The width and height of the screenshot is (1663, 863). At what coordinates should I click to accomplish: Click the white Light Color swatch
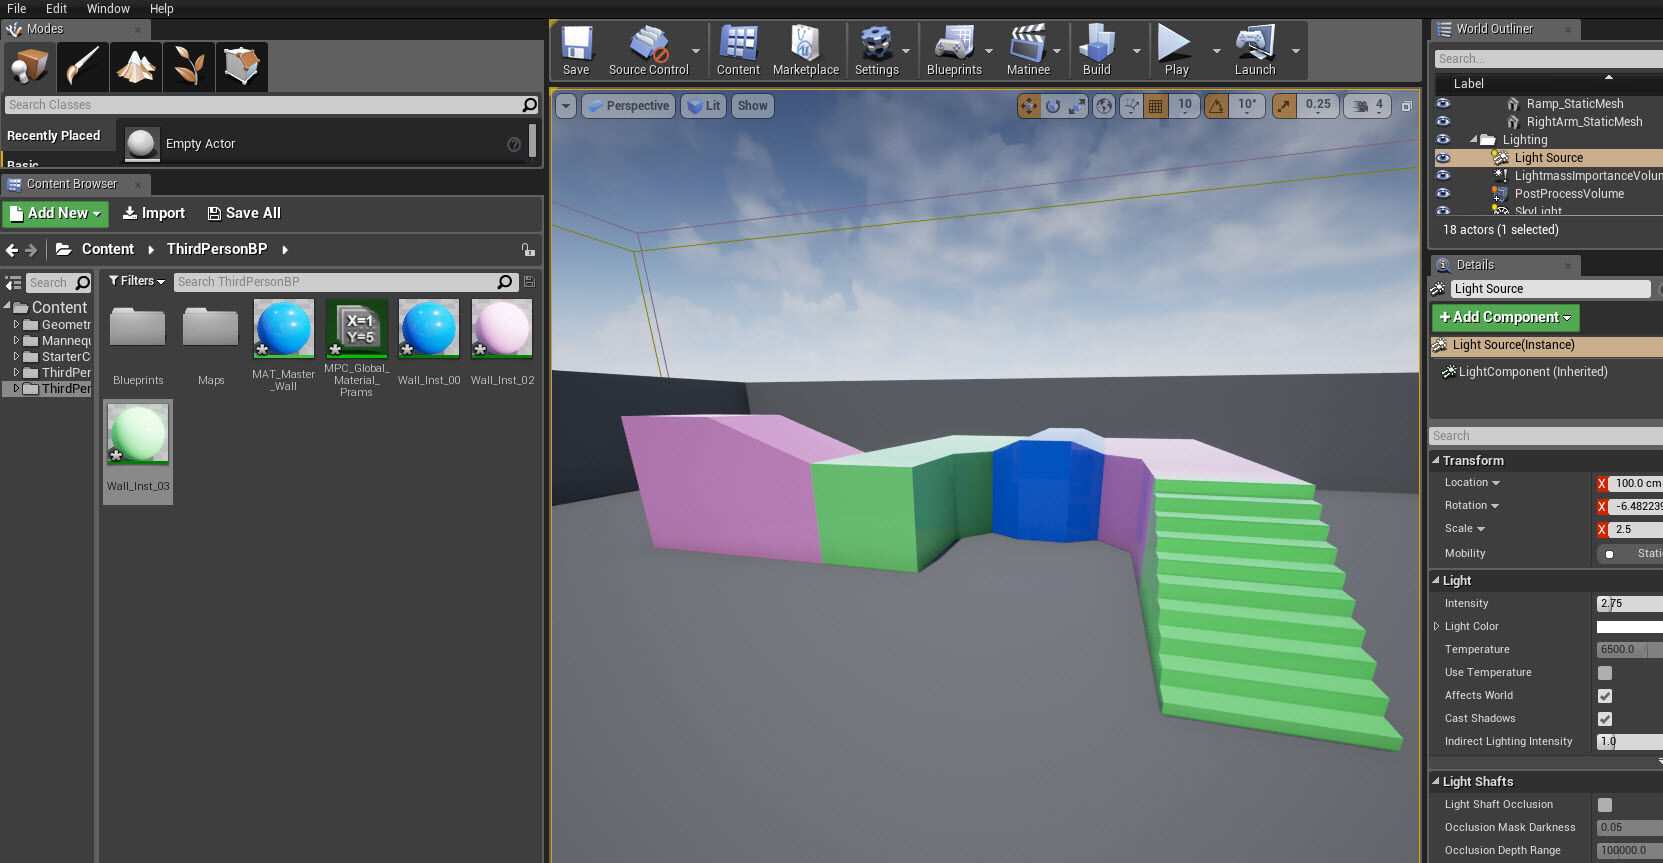point(1629,627)
